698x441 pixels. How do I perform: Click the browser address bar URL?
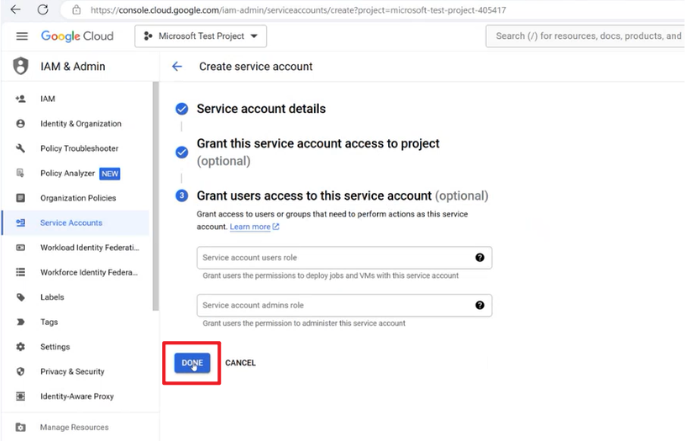click(x=298, y=10)
